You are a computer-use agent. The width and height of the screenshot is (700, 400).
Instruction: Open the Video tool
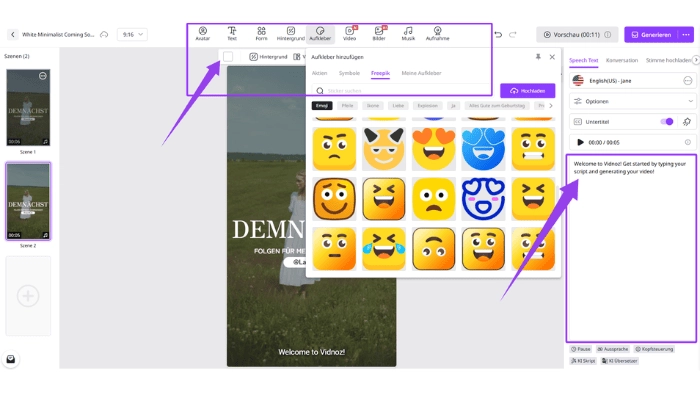pyautogui.click(x=350, y=33)
